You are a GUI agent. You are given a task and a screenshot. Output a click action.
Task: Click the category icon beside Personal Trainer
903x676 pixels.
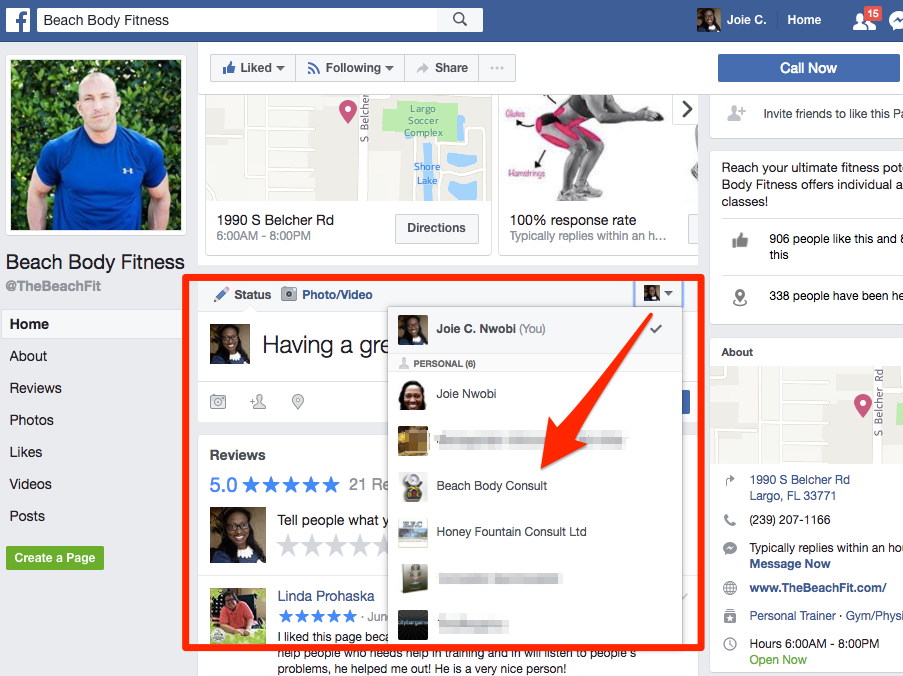730,616
